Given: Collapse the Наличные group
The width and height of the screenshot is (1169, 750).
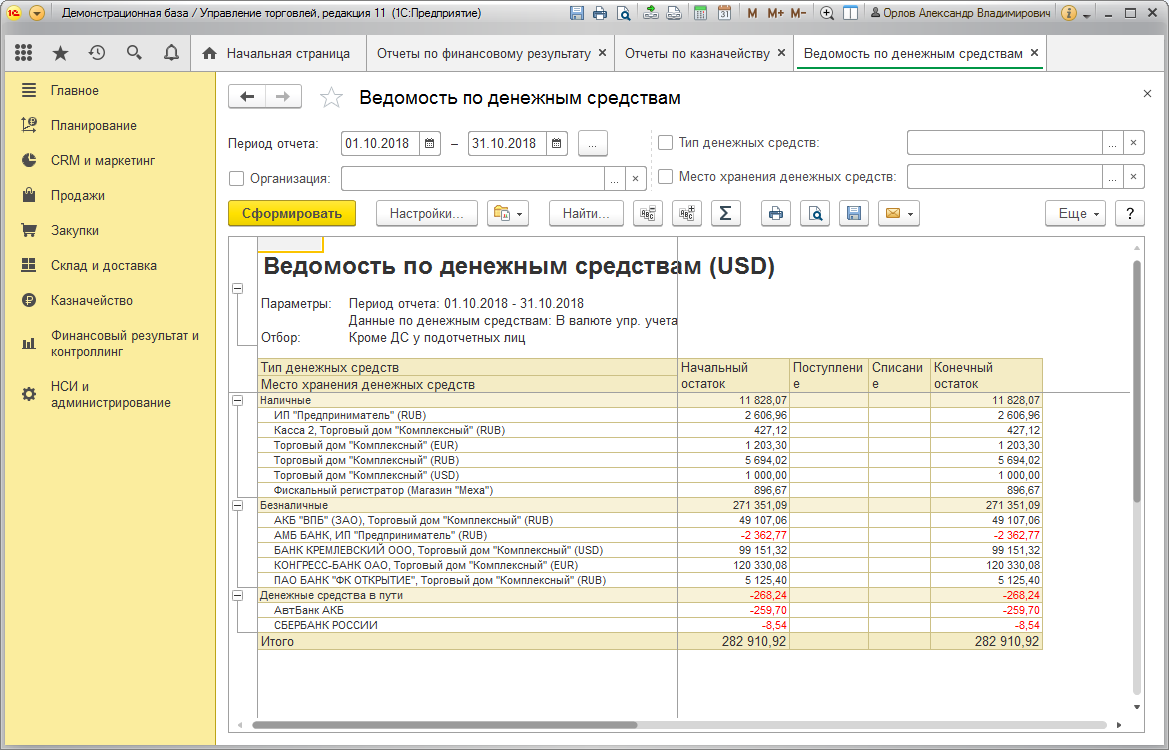Looking at the screenshot, I should tap(238, 400).
